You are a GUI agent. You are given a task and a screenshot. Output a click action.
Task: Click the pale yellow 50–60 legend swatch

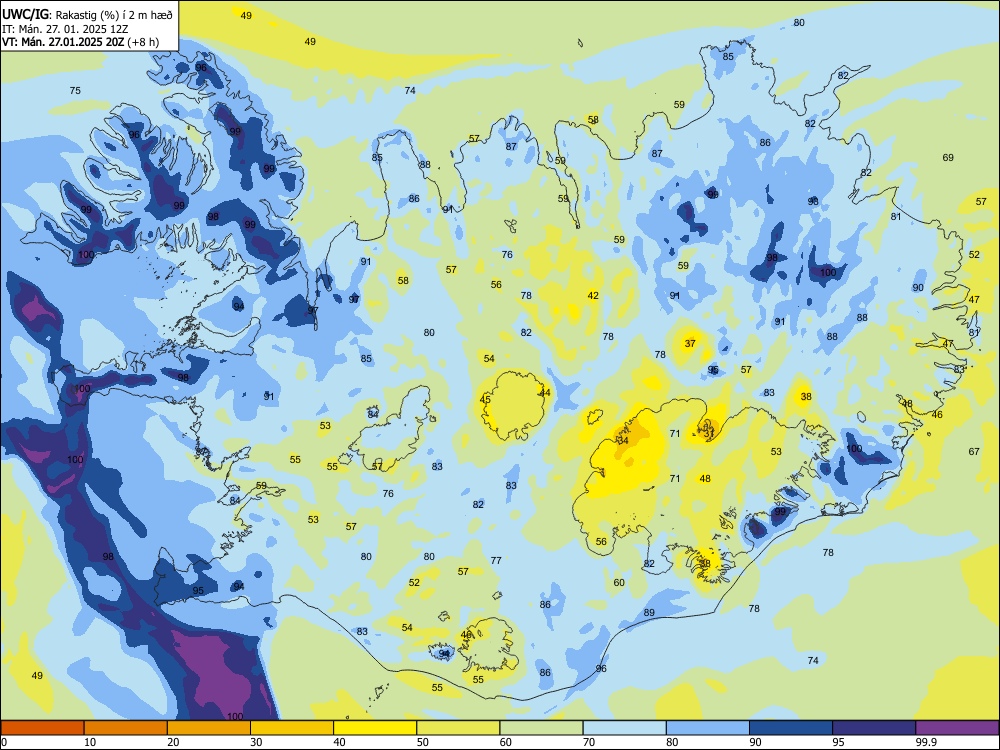[x=458, y=728]
